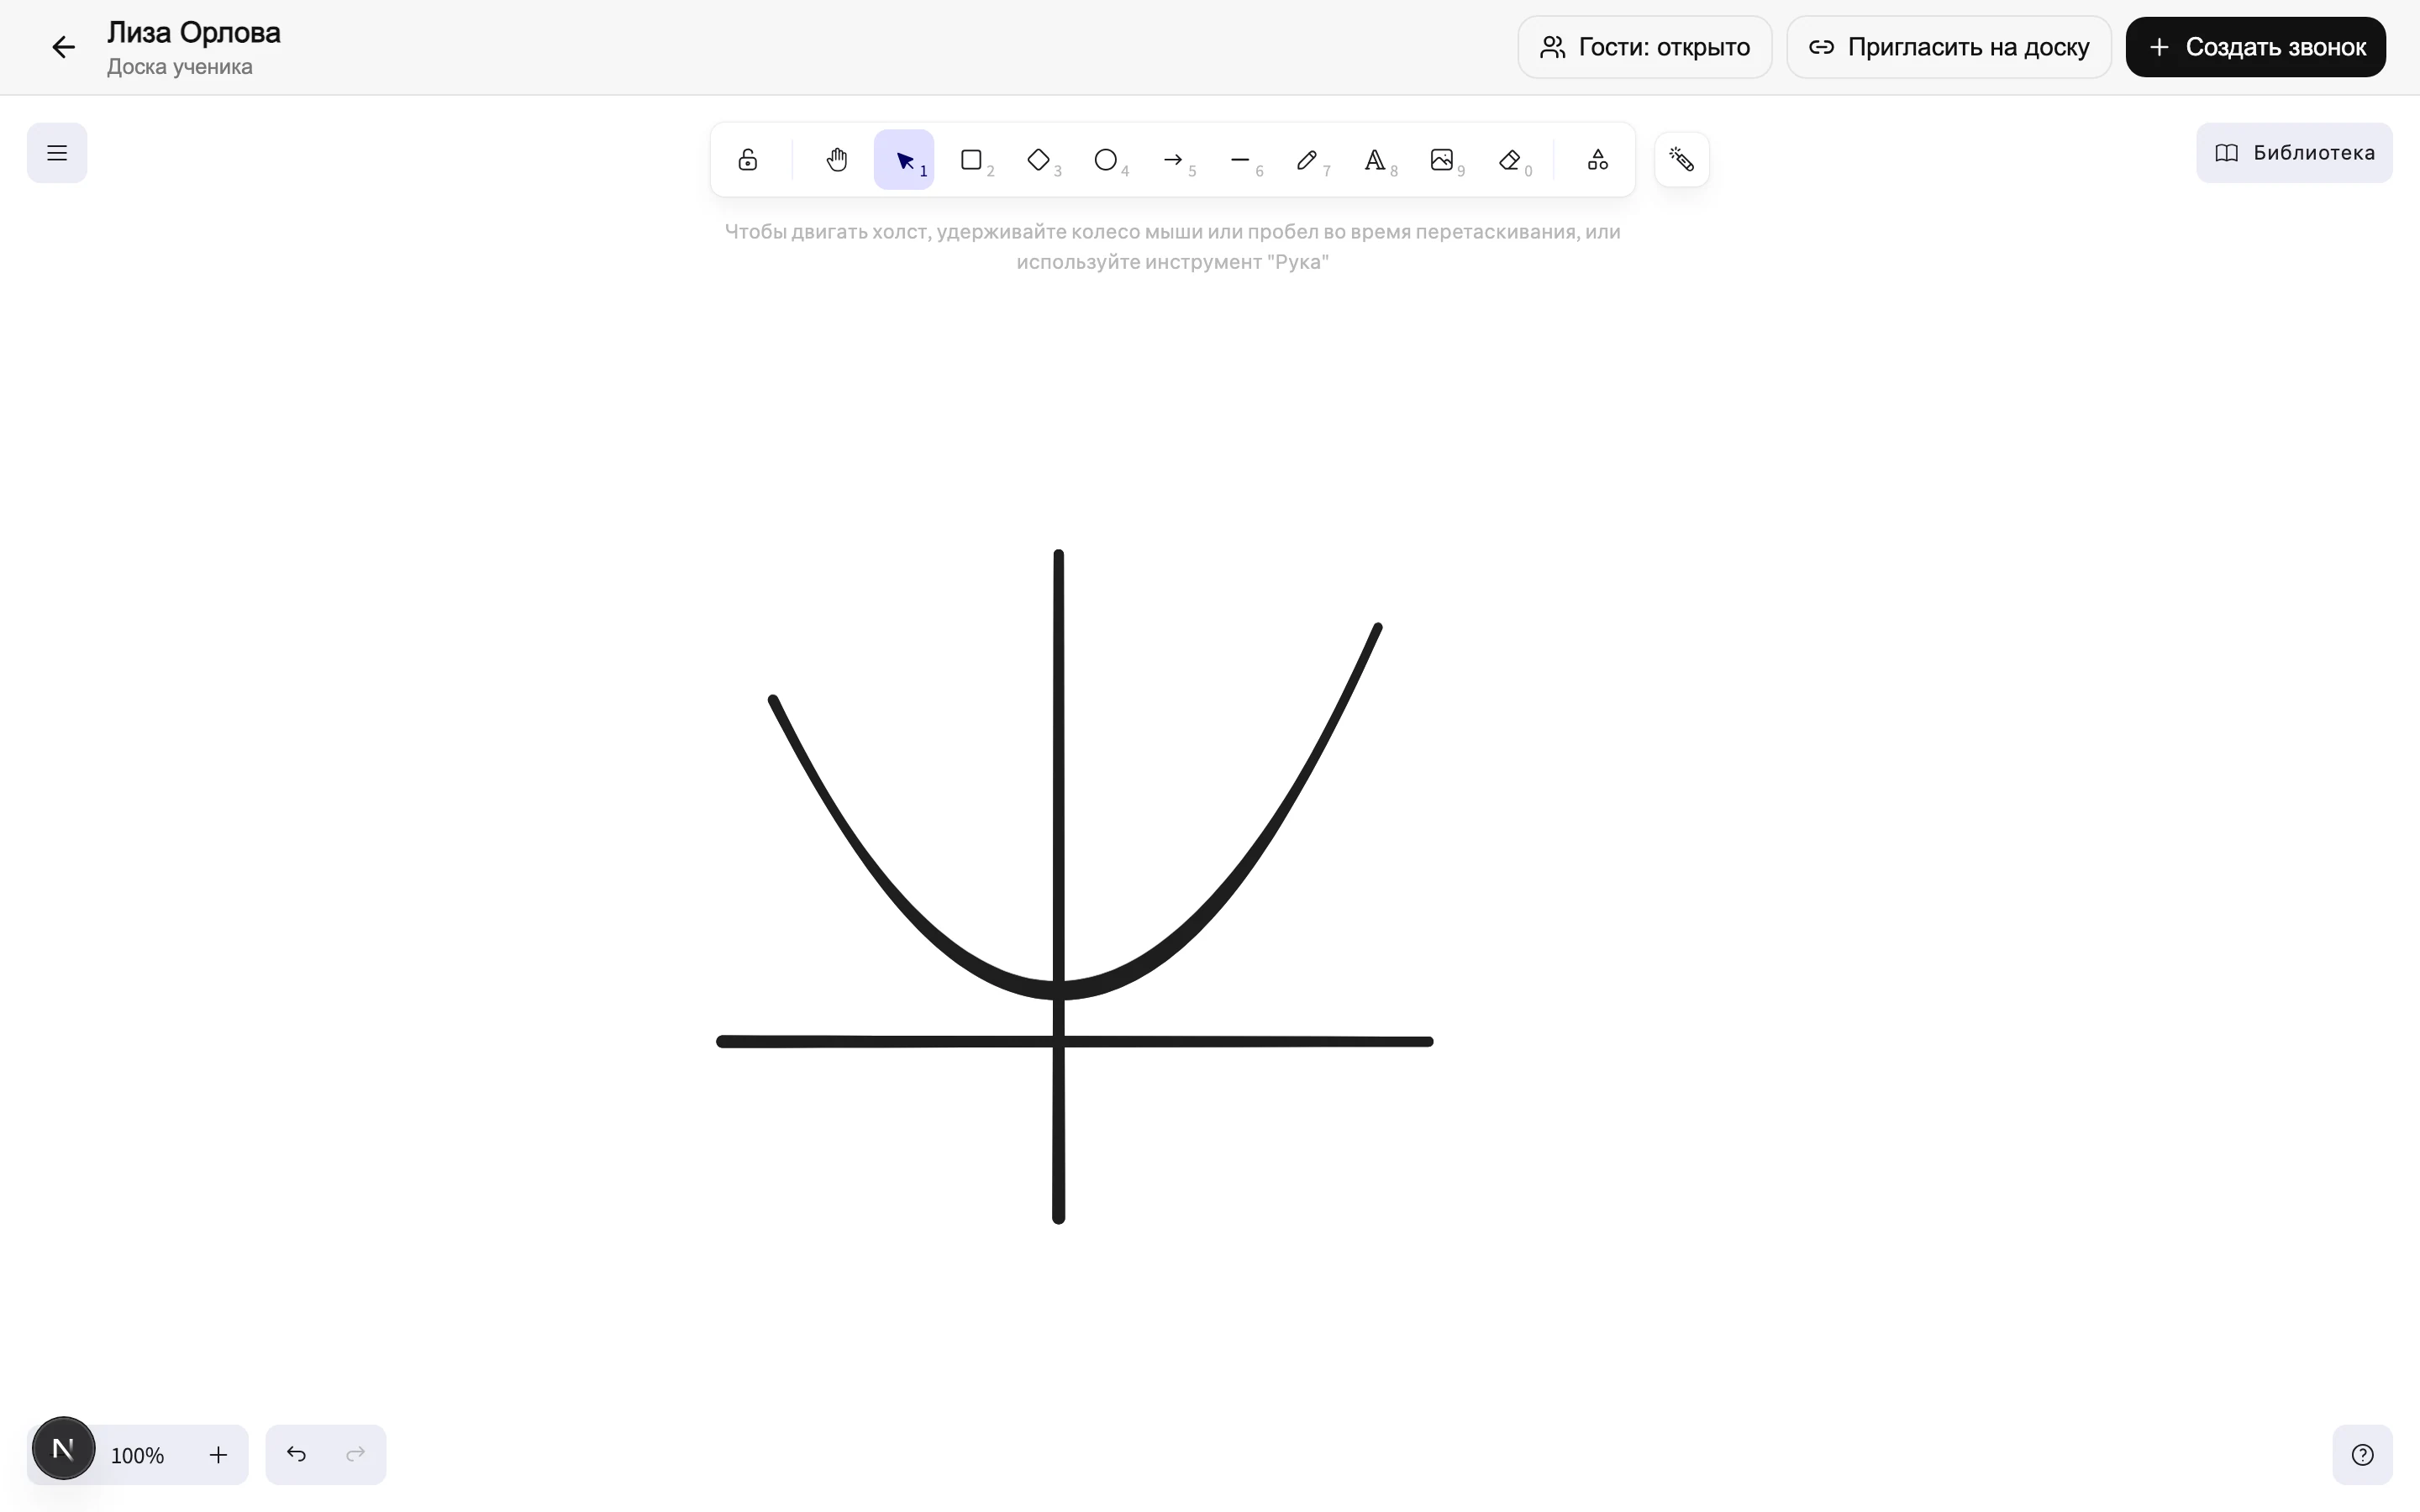
Task: Open the hamburger main menu
Action: coord(57,153)
